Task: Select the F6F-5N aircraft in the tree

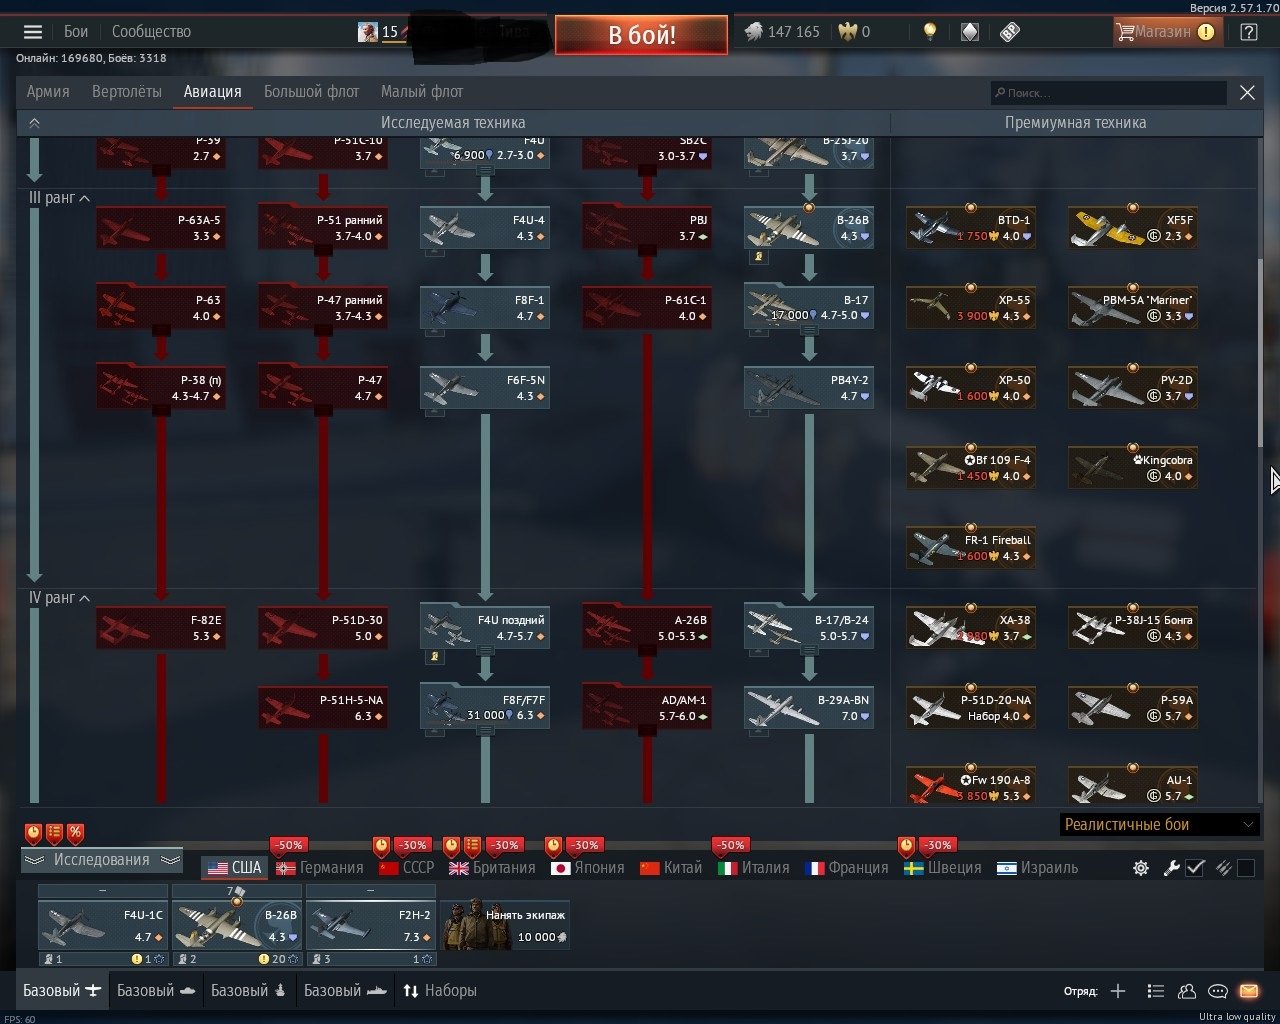Action: click(x=485, y=388)
